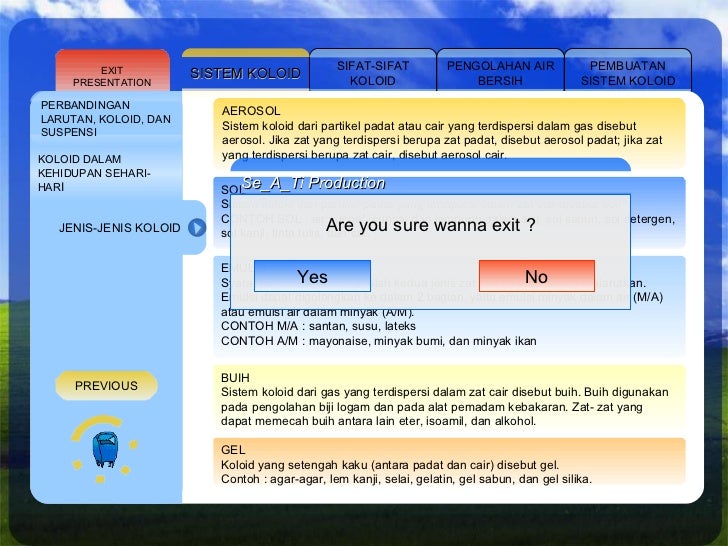Viewport: 728px width, 546px height.
Task: Click the Exit Presentation tab
Action: [x=112, y=71]
